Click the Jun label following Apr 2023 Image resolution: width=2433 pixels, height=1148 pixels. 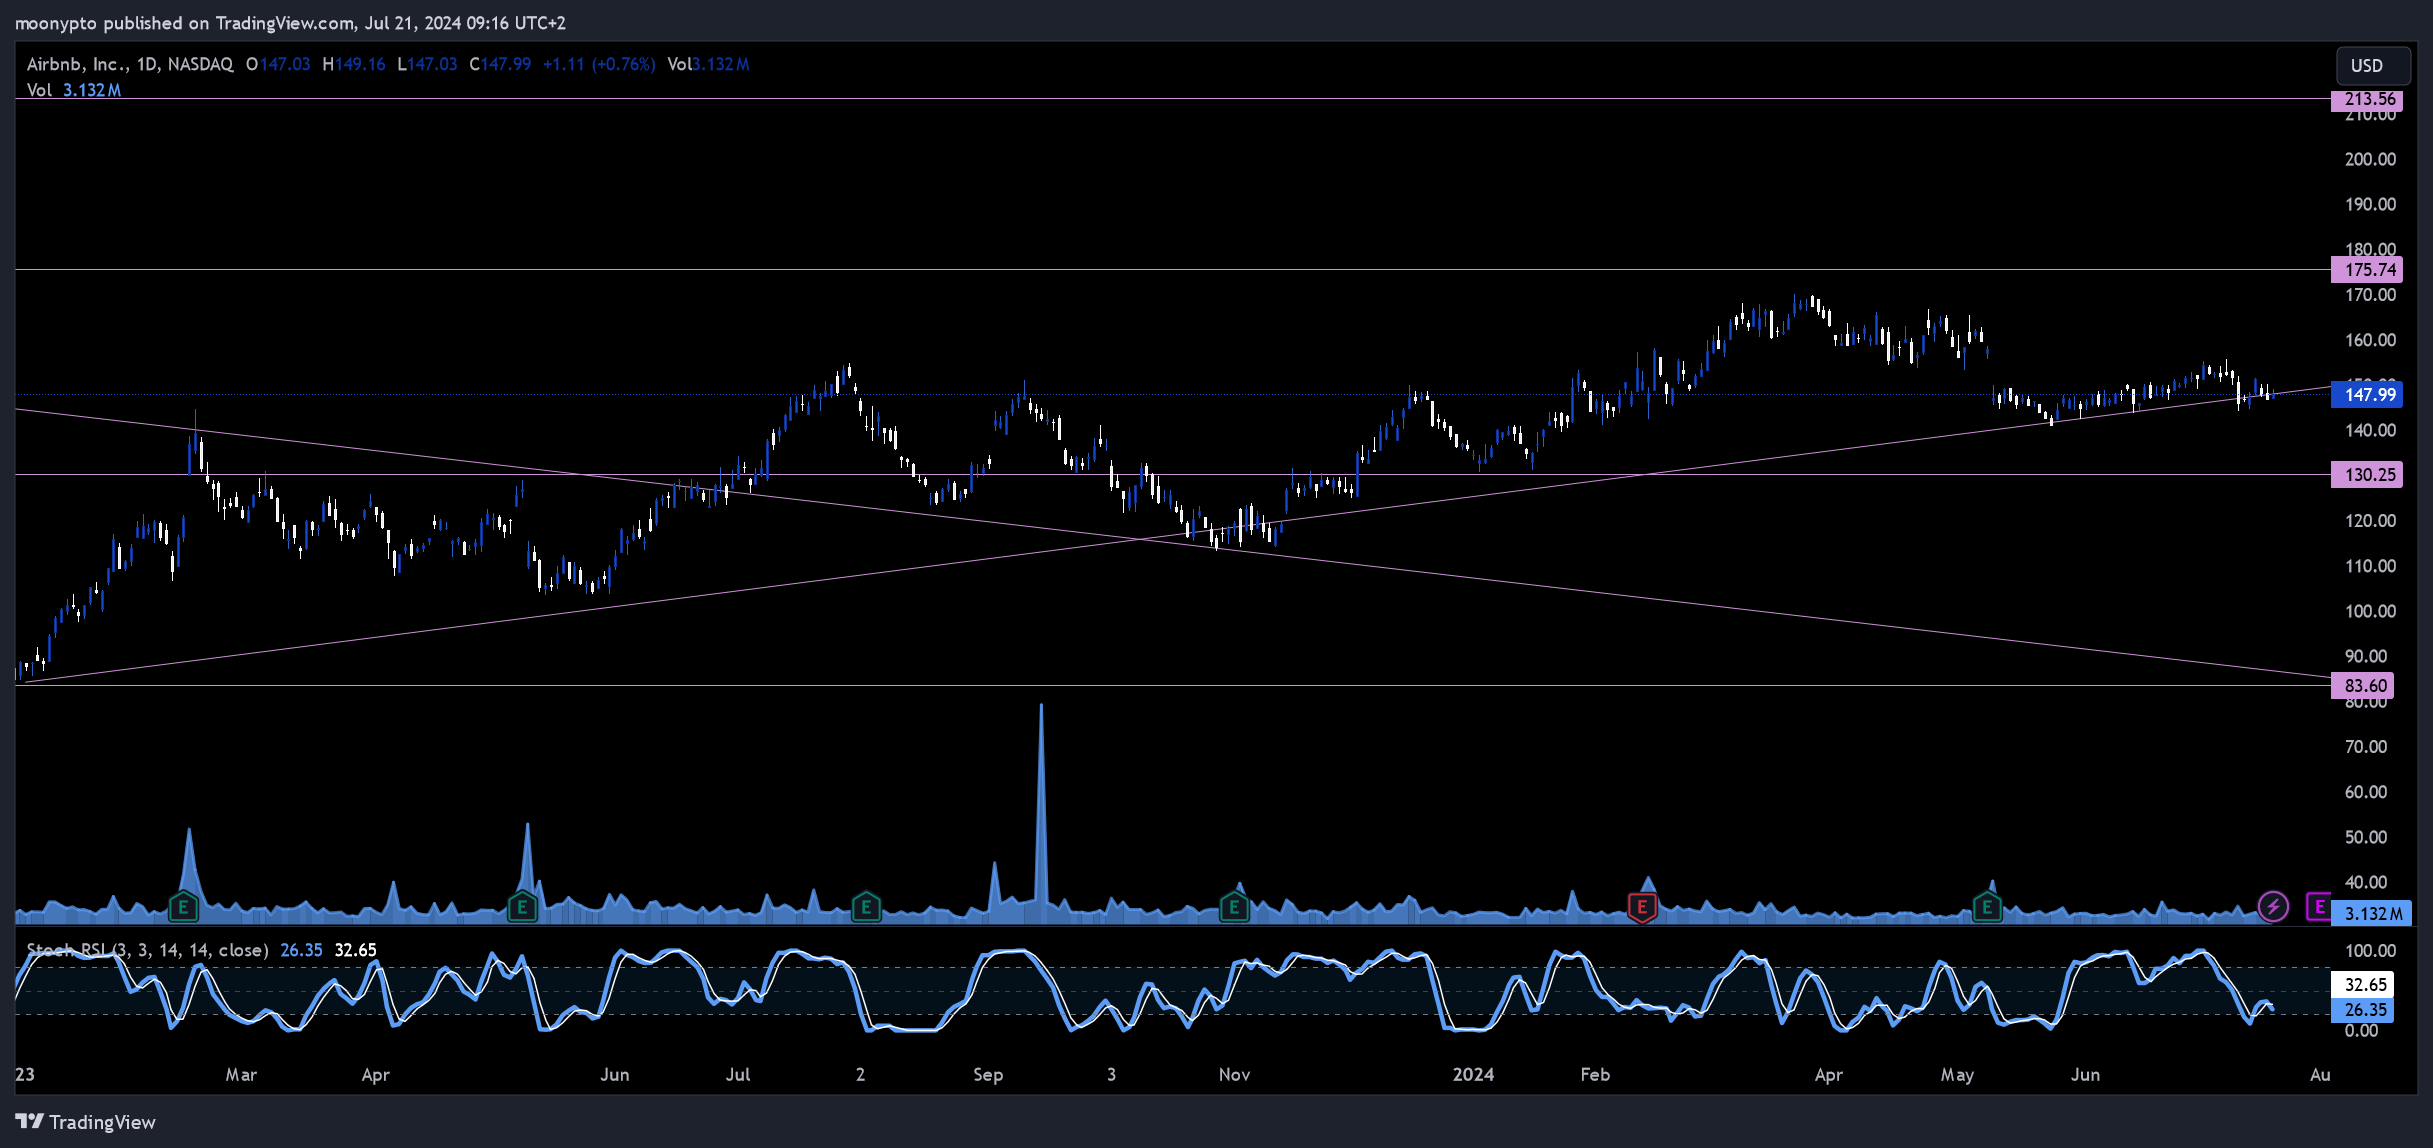tap(615, 1075)
